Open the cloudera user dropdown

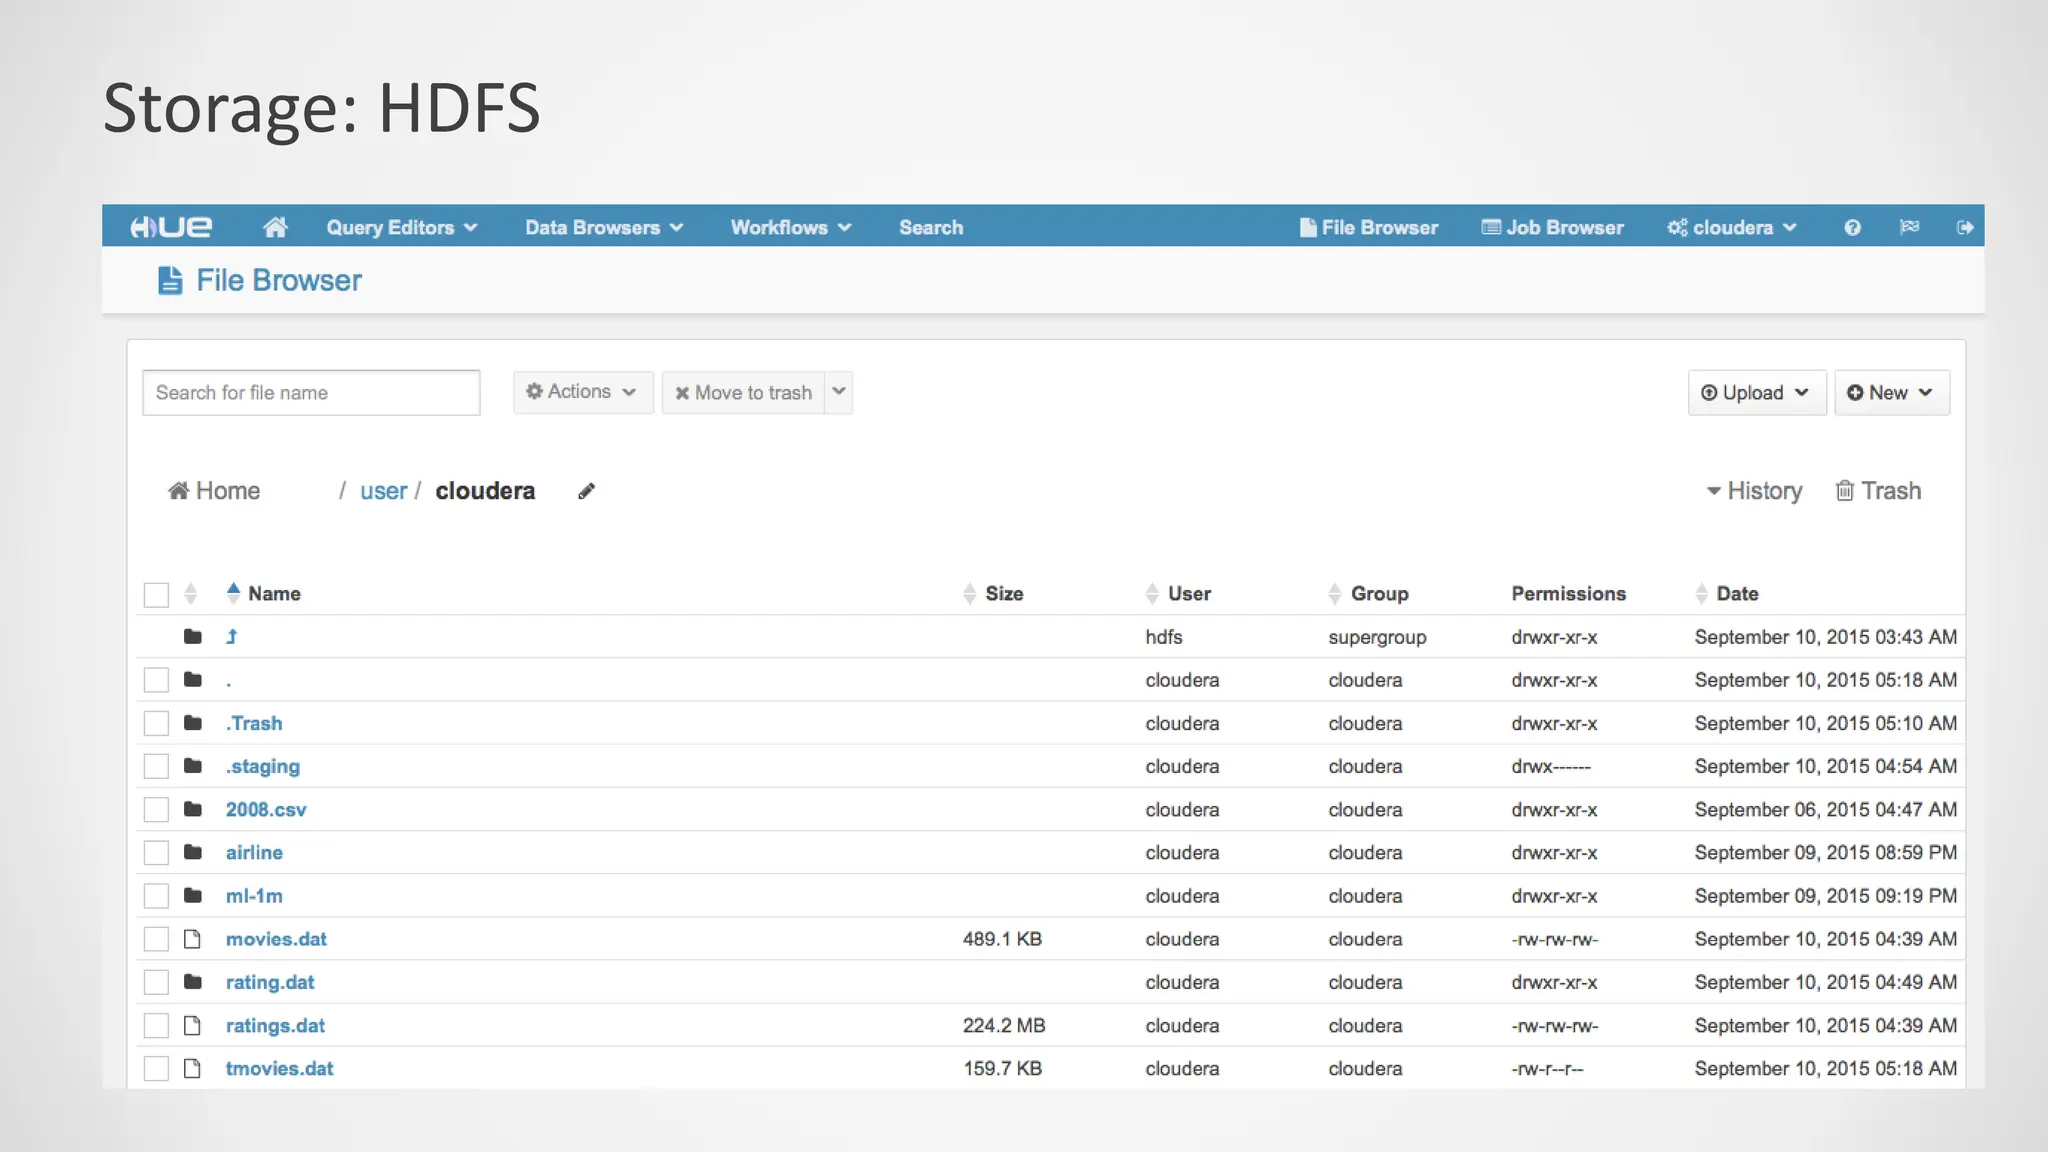[x=1732, y=227]
